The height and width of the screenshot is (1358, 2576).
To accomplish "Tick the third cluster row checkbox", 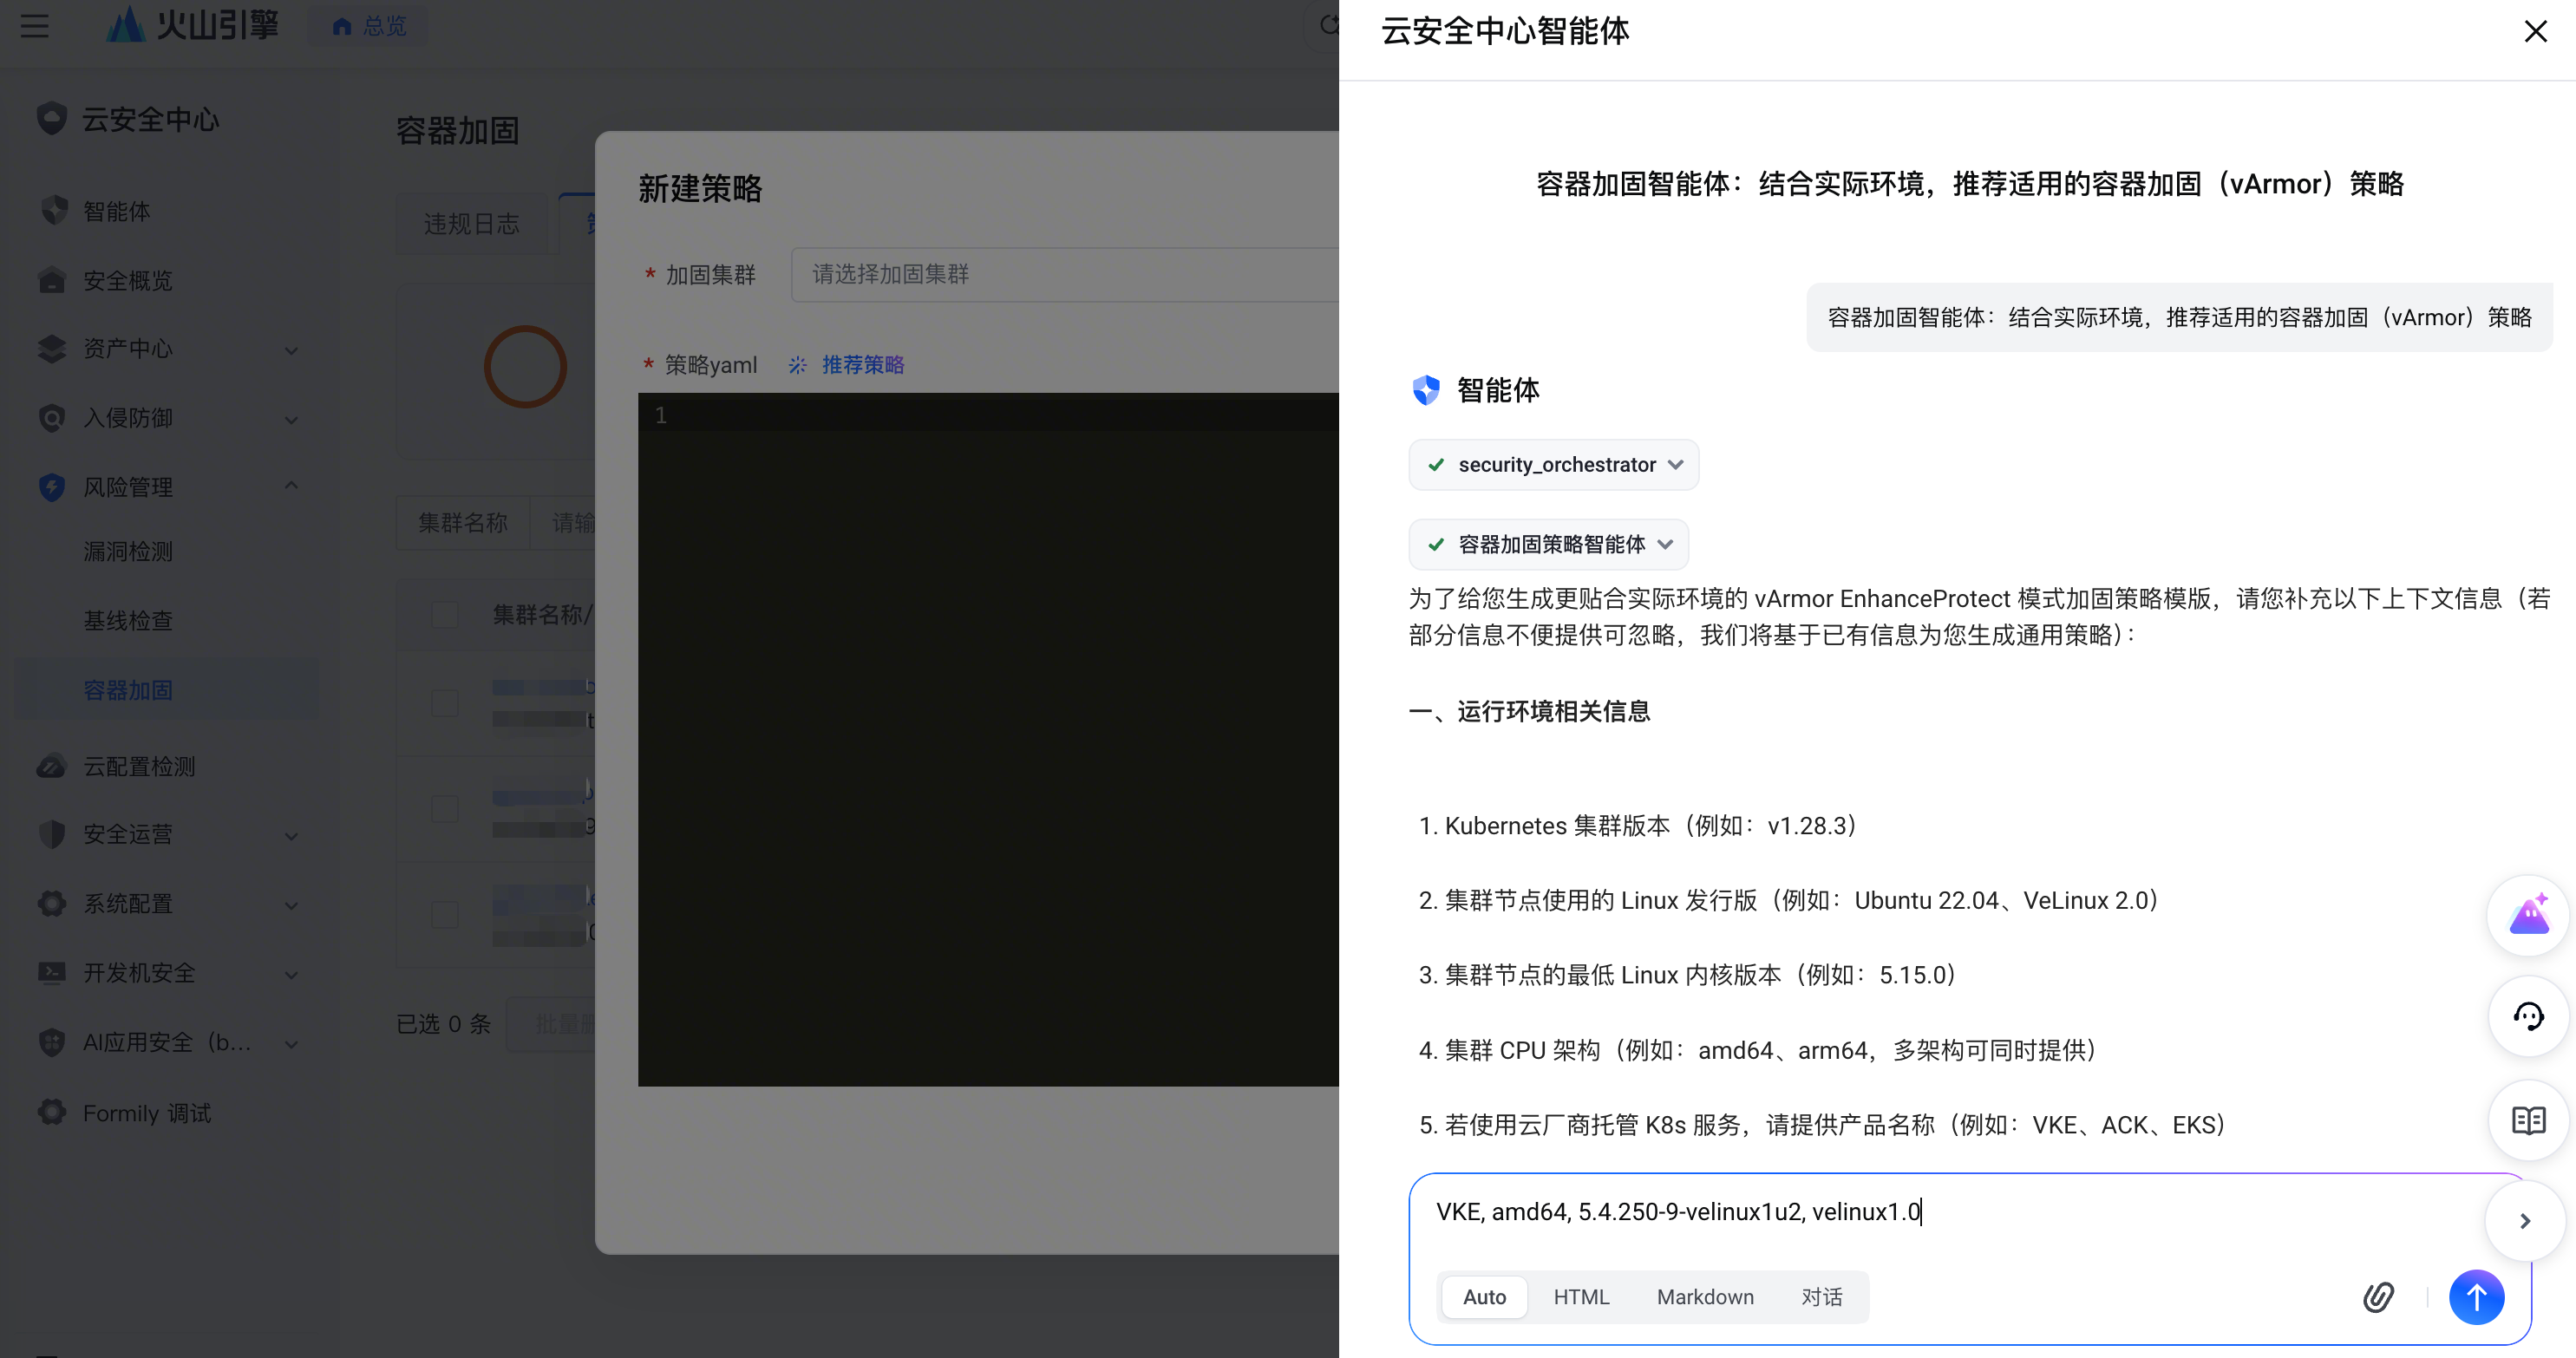I will pos(444,915).
